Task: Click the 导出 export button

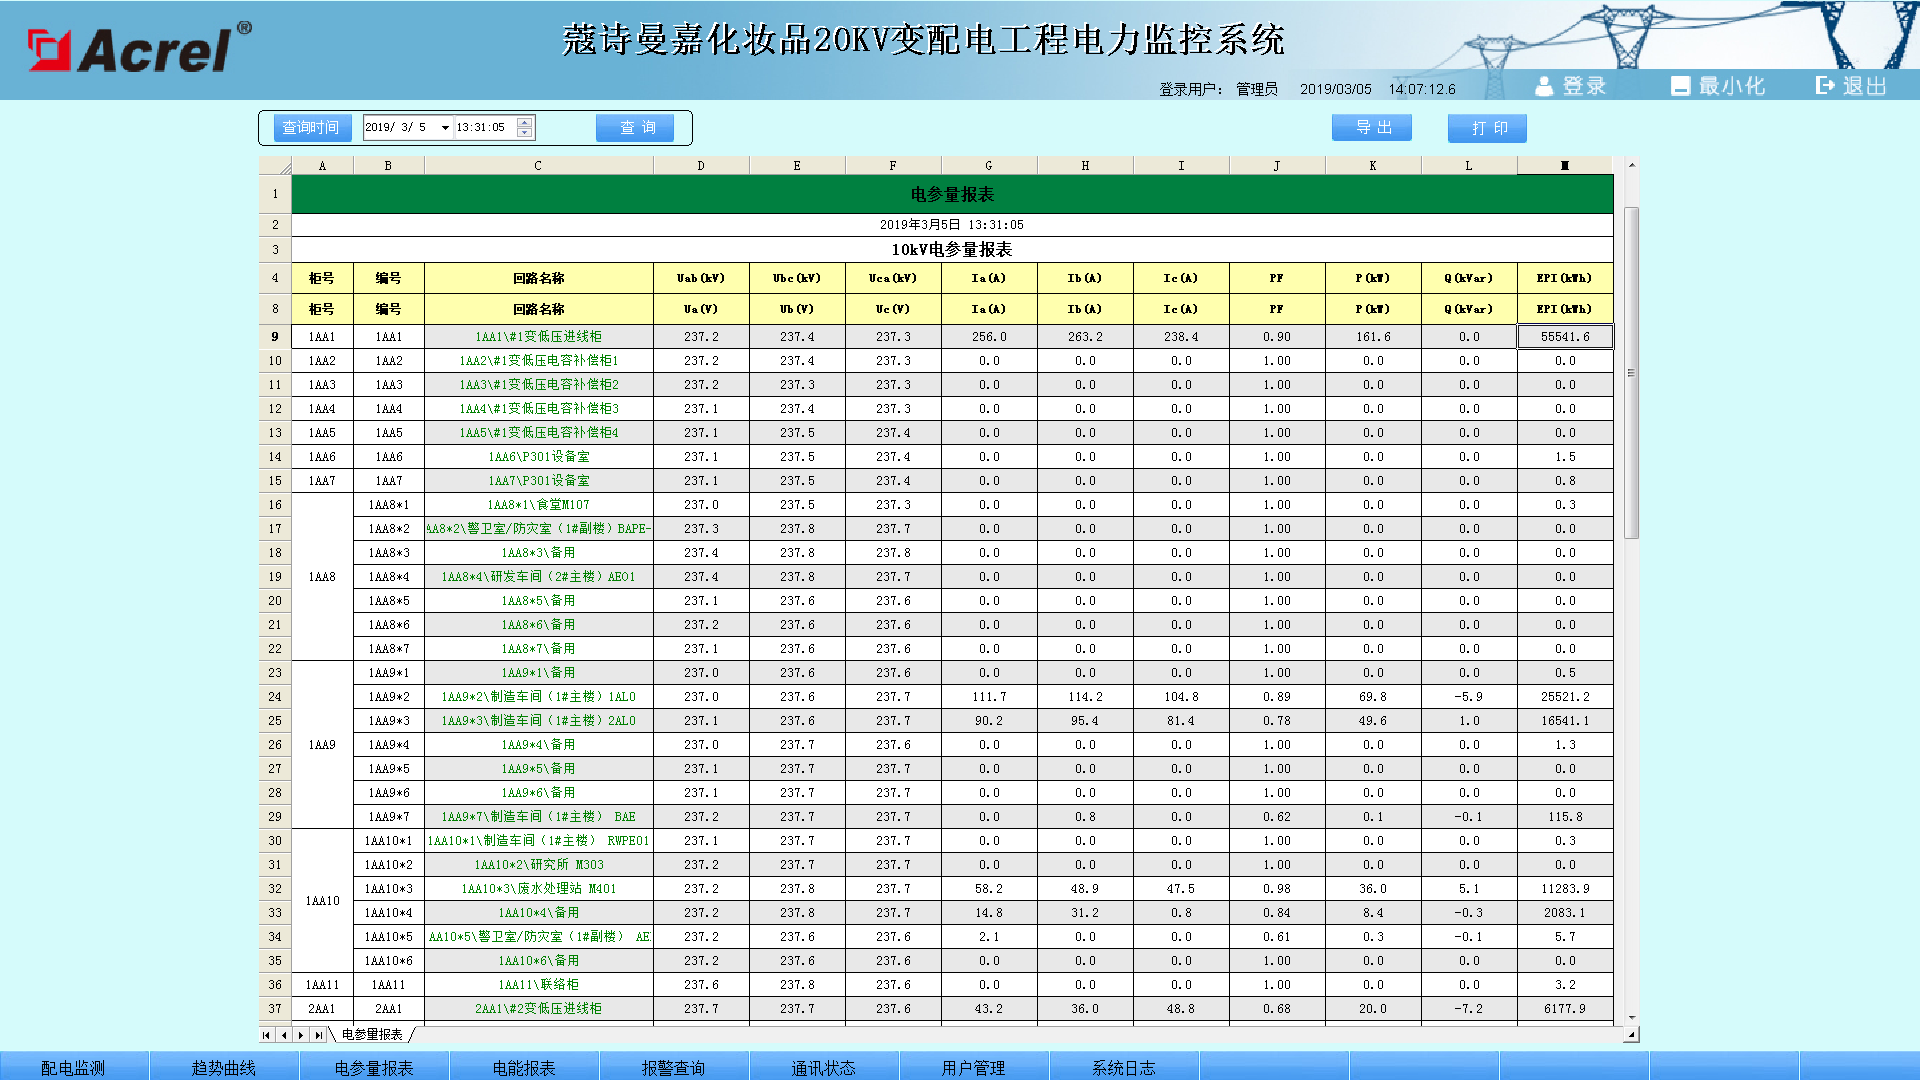Action: [1372, 127]
